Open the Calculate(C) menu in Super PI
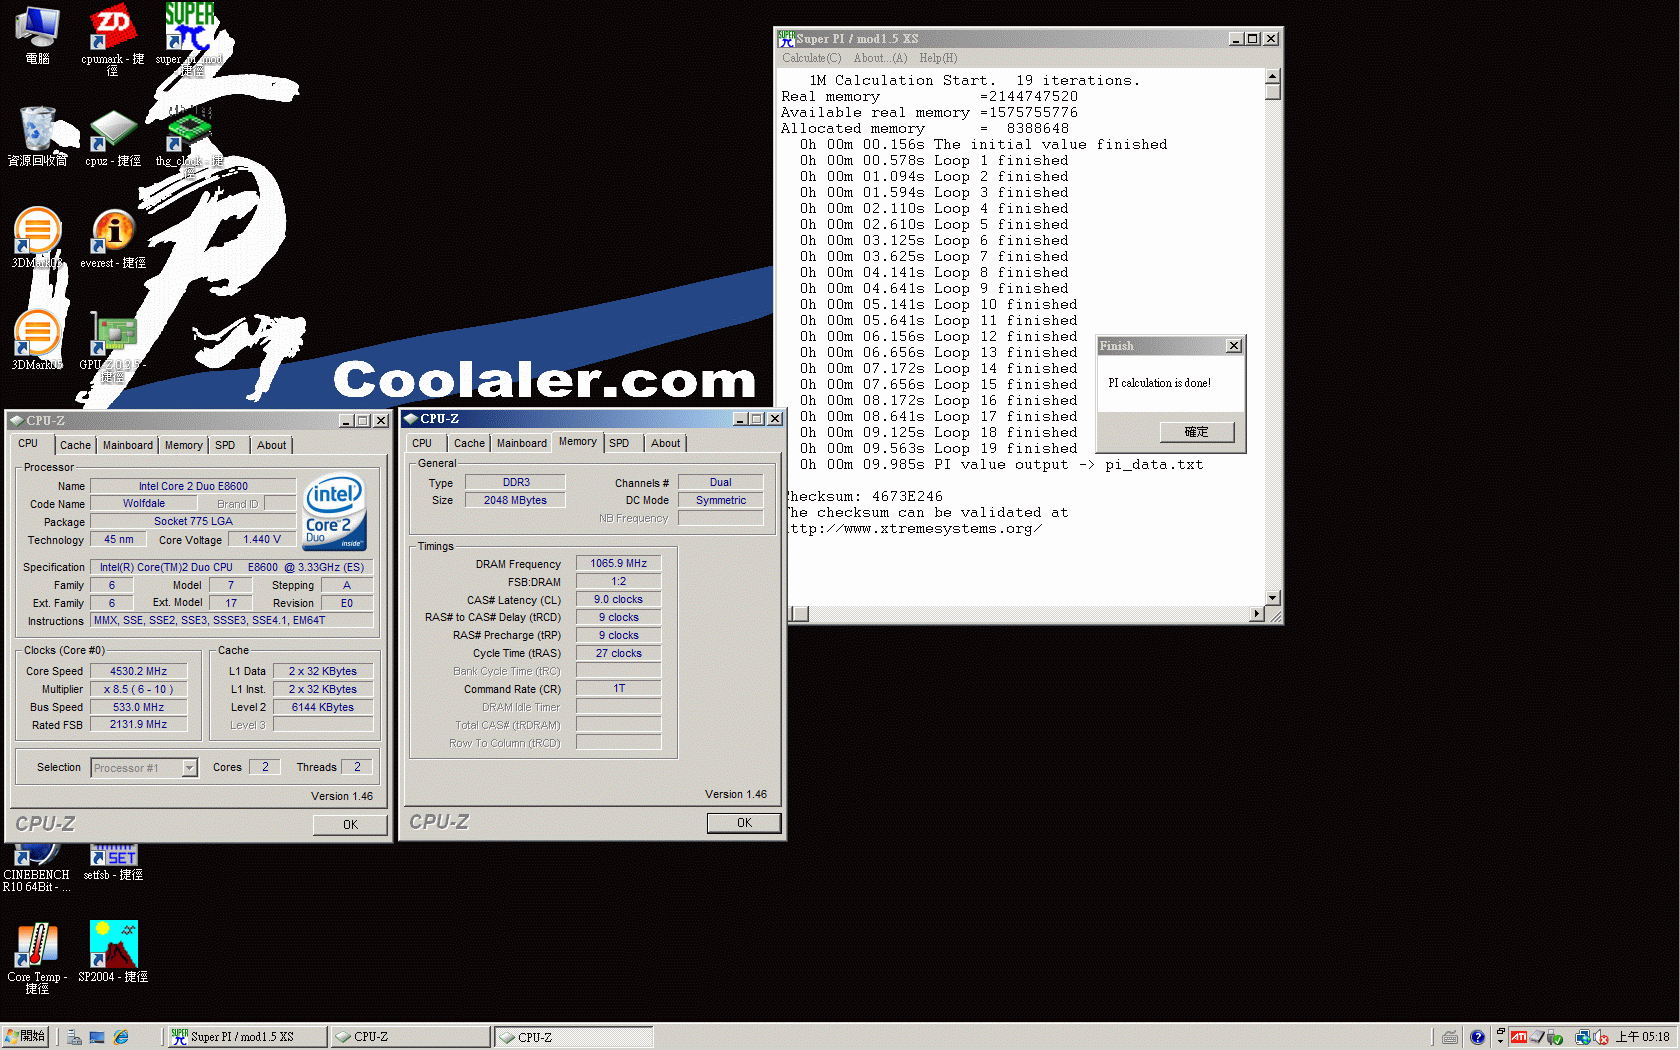Image resolution: width=1680 pixels, height=1050 pixels. 812,58
